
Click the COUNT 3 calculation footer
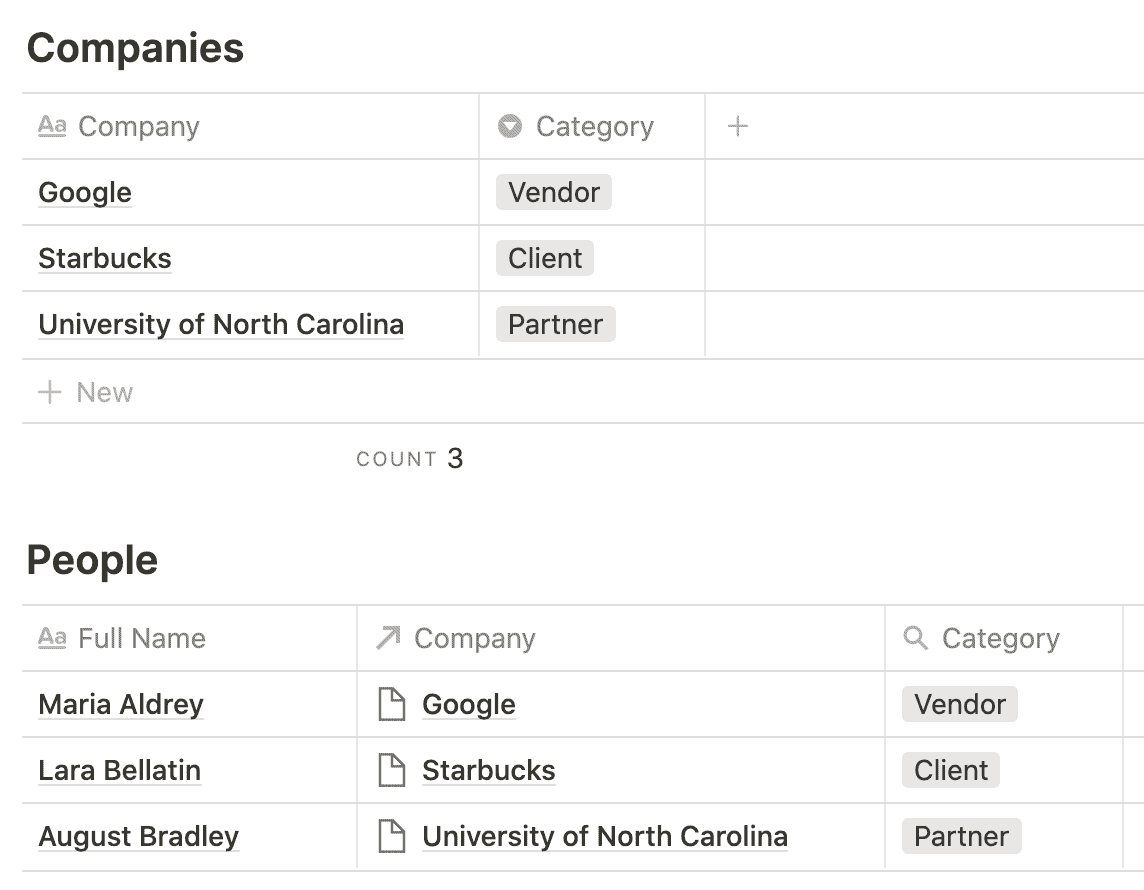(x=410, y=459)
